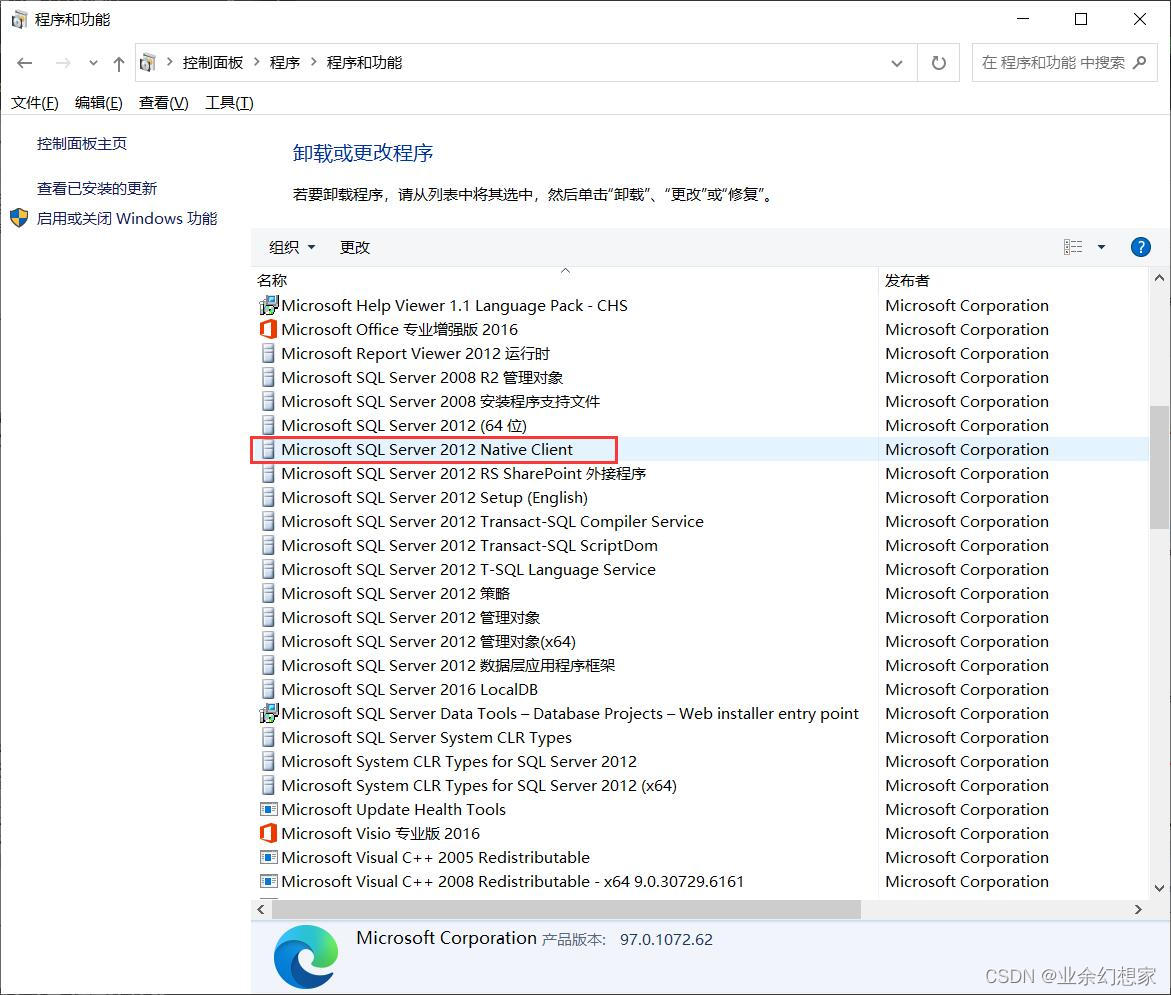The image size is (1171, 995).
Task: Open the 工具(T) menu
Action: point(229,102)
